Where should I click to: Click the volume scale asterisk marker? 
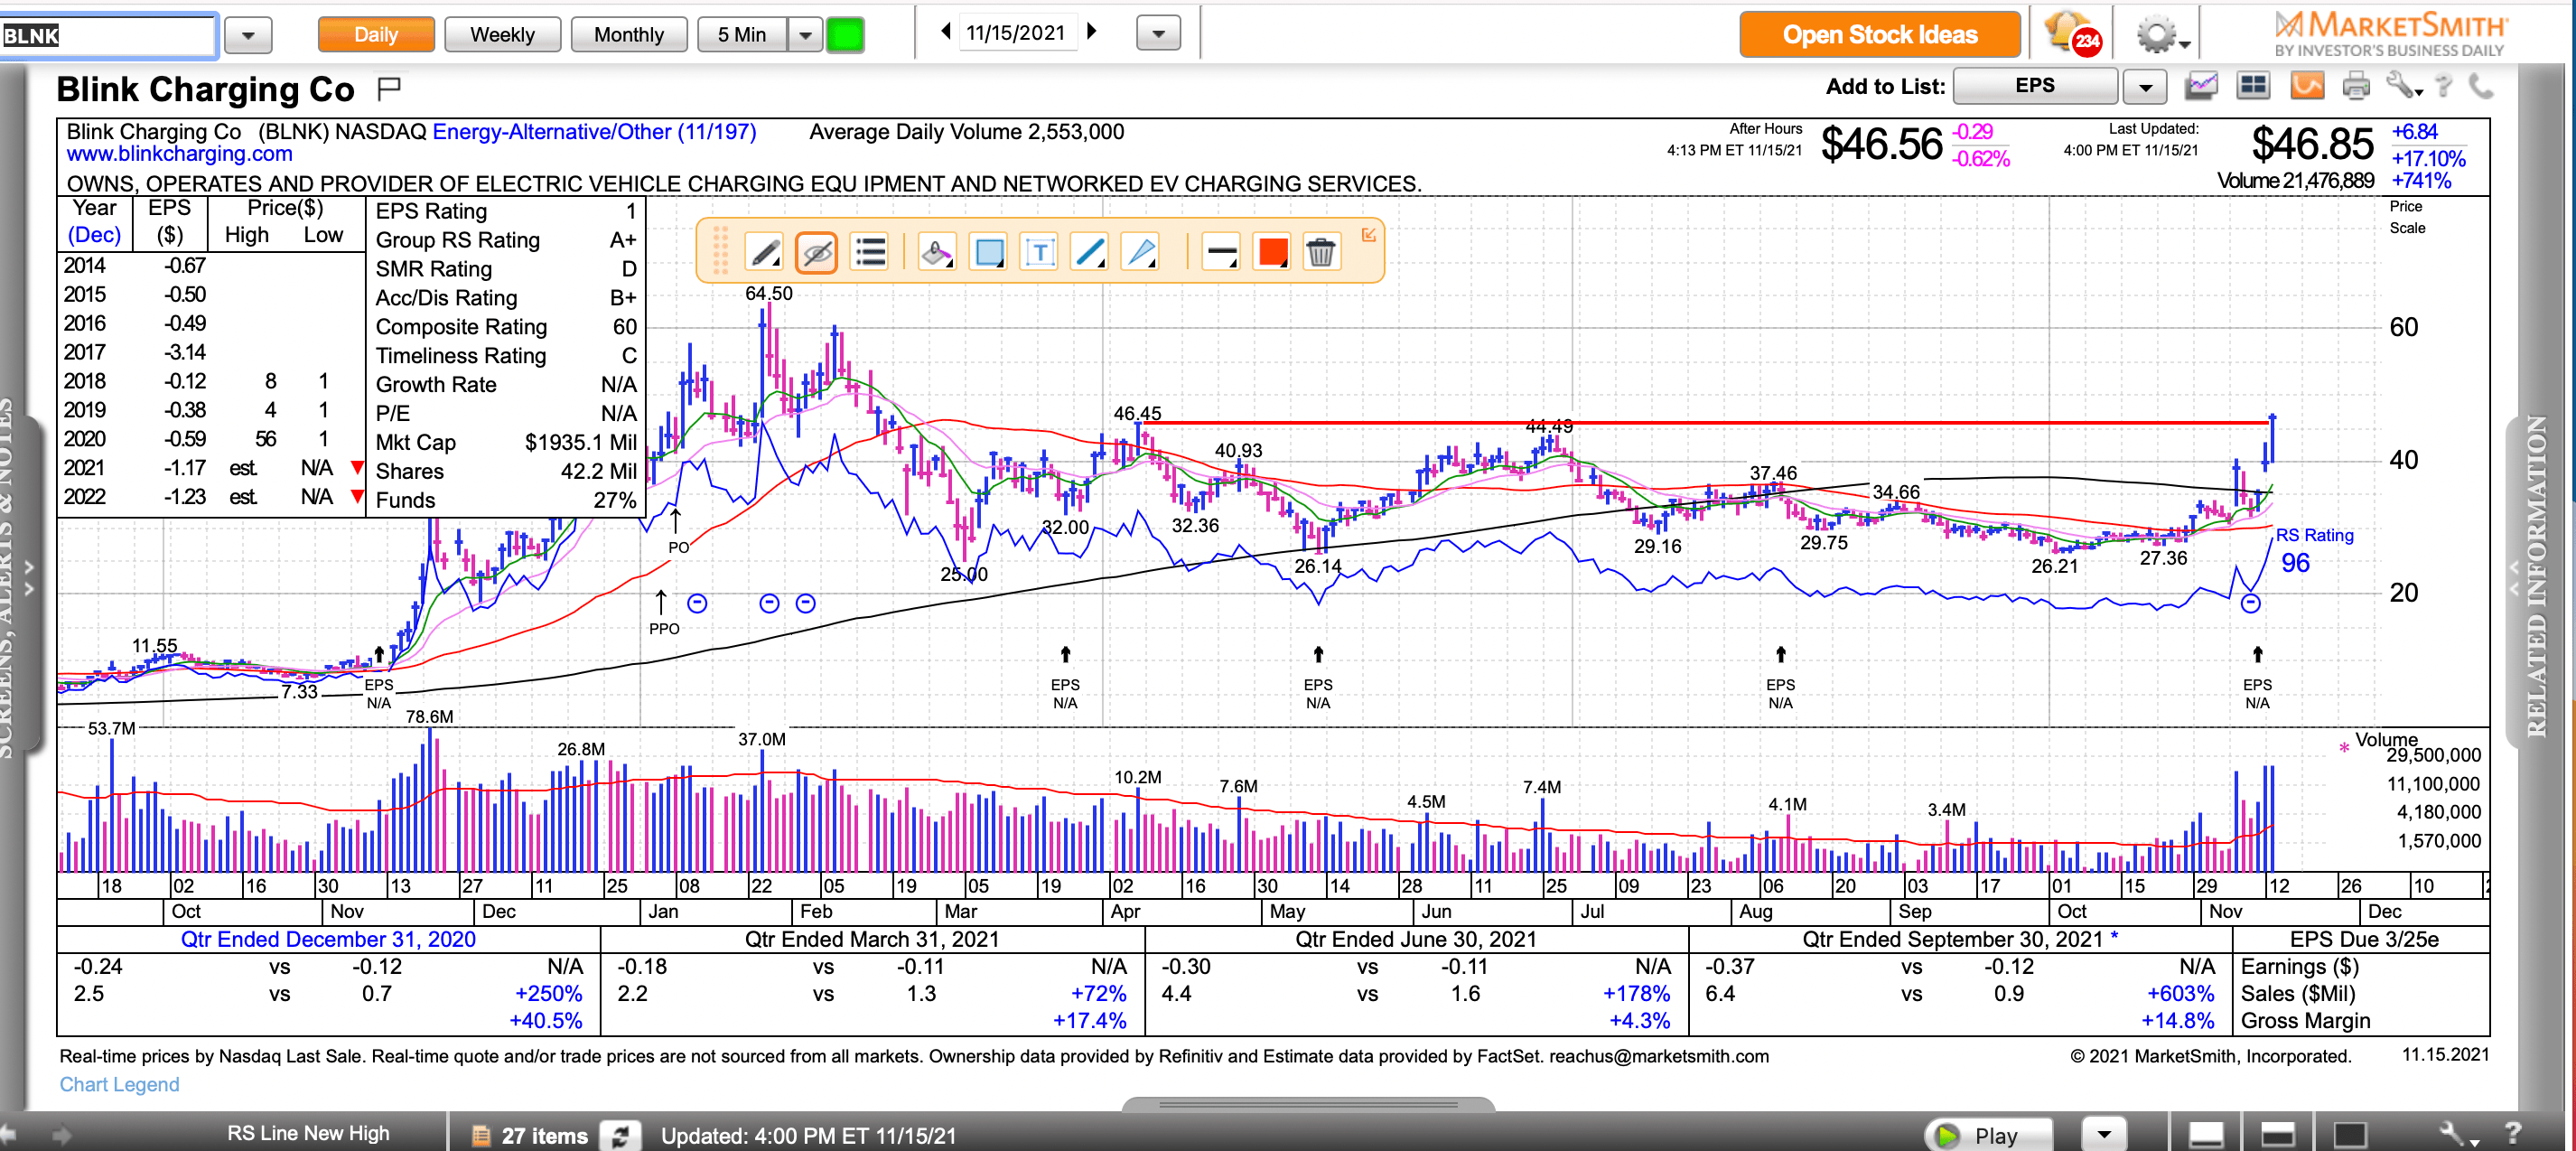click(2344, 748)
